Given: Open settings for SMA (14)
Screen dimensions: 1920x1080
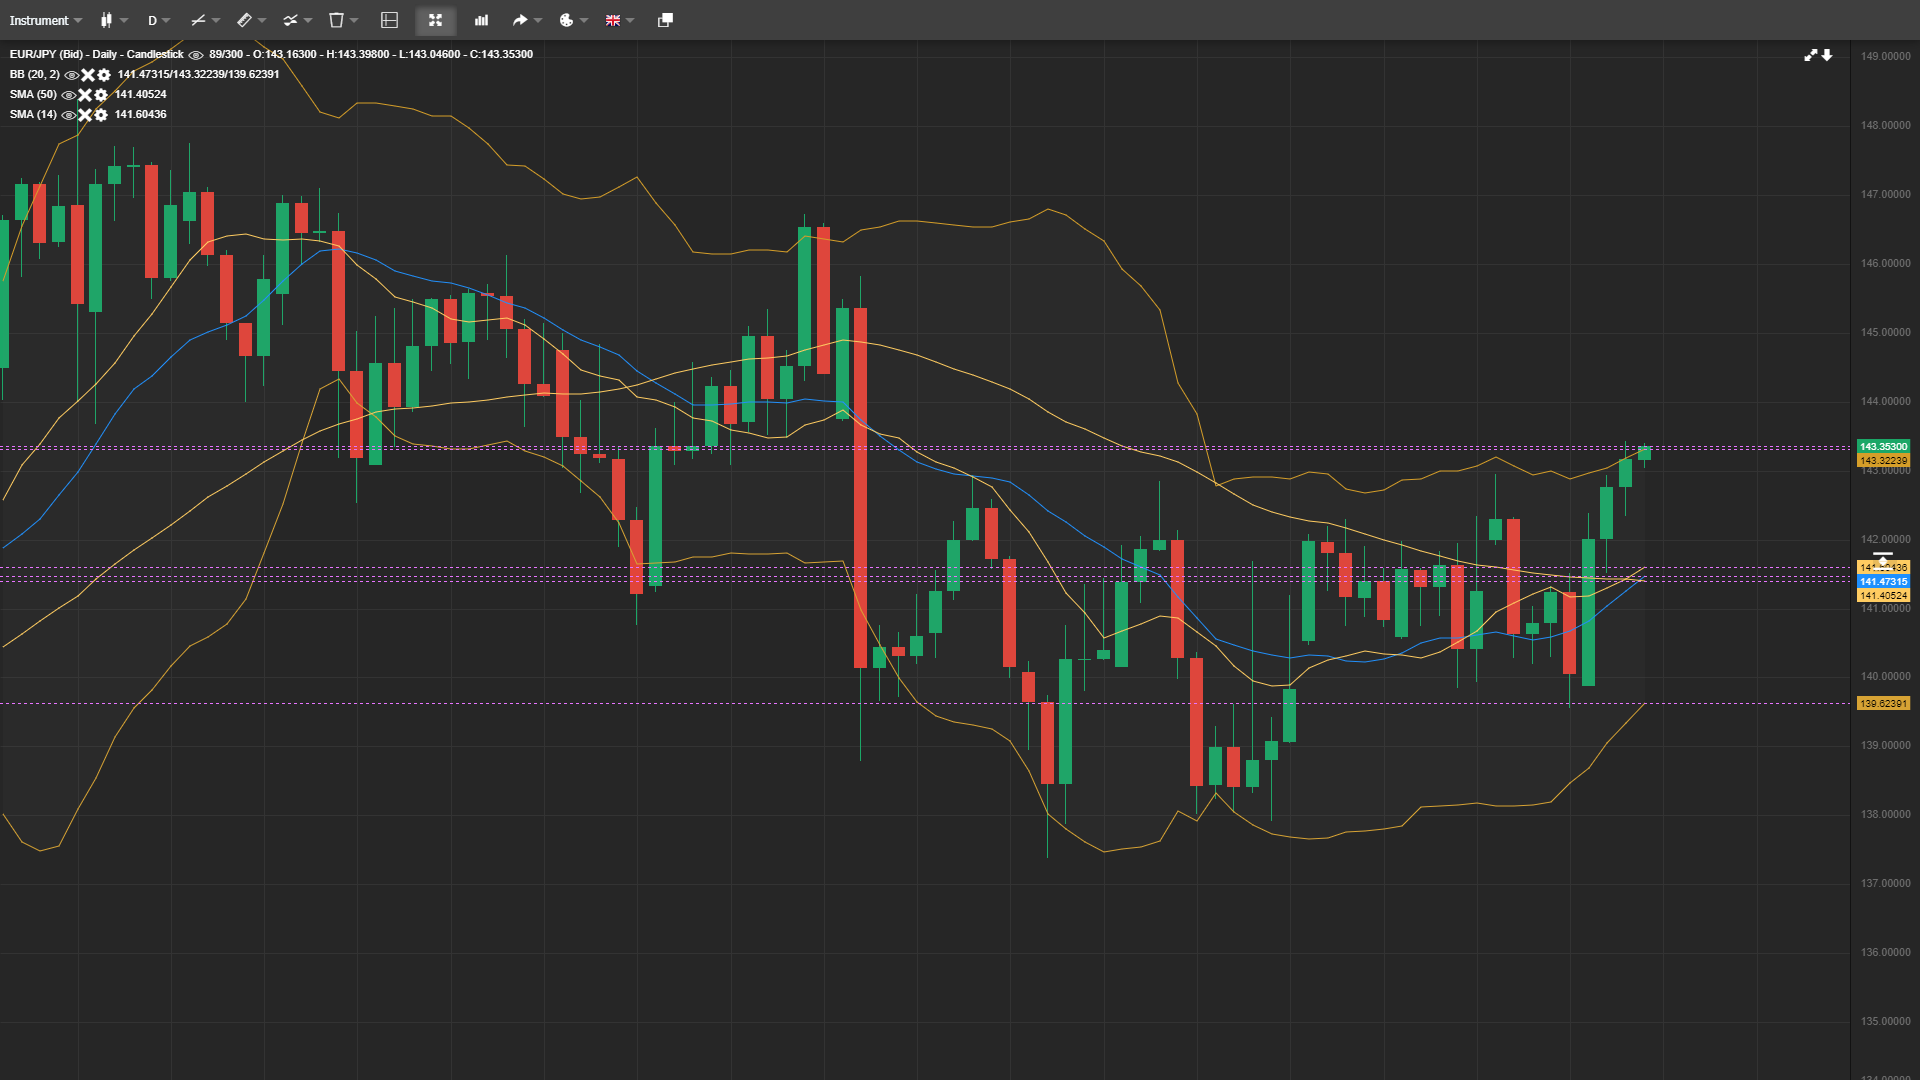Looking at the screenshot, I should click(100, 115).
